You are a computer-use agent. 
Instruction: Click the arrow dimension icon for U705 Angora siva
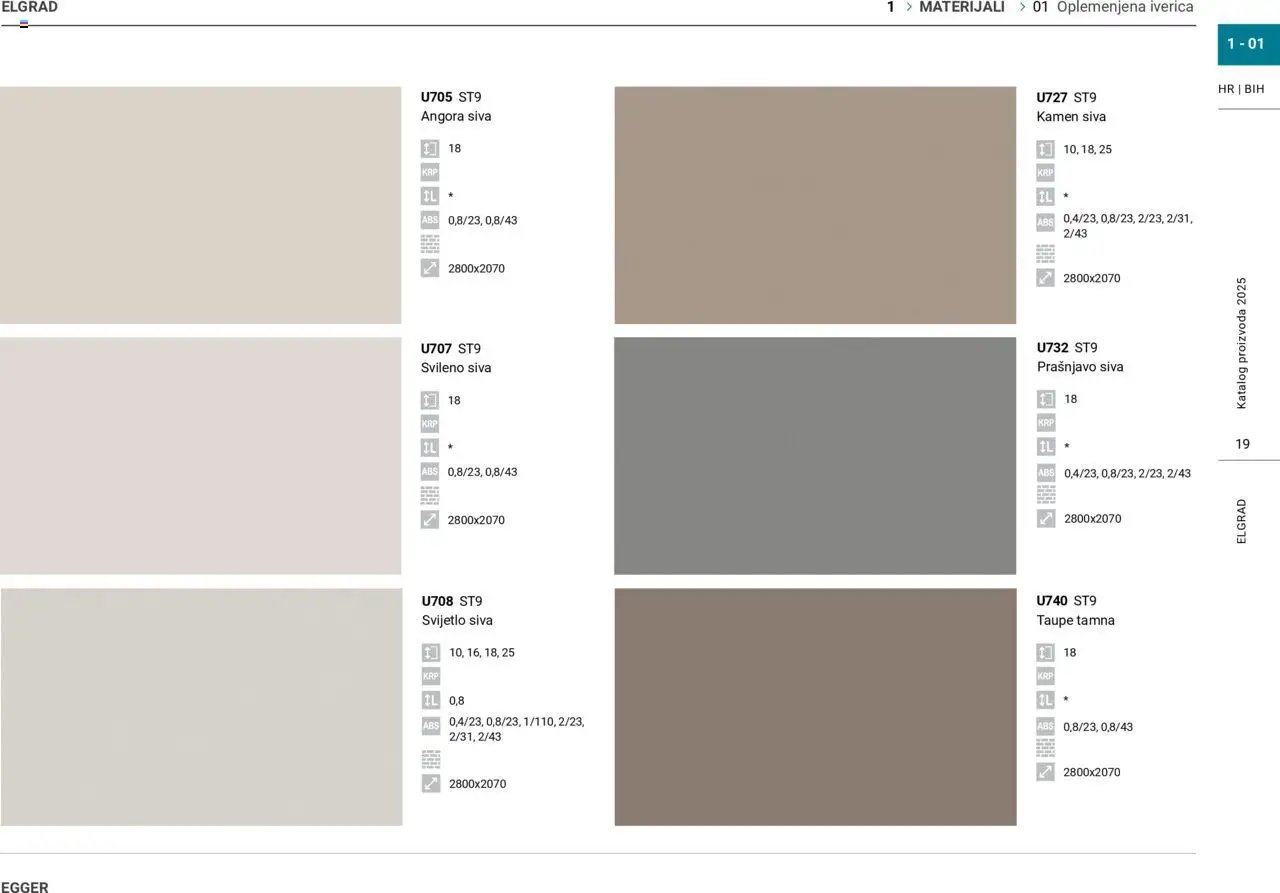pos(430,268)
